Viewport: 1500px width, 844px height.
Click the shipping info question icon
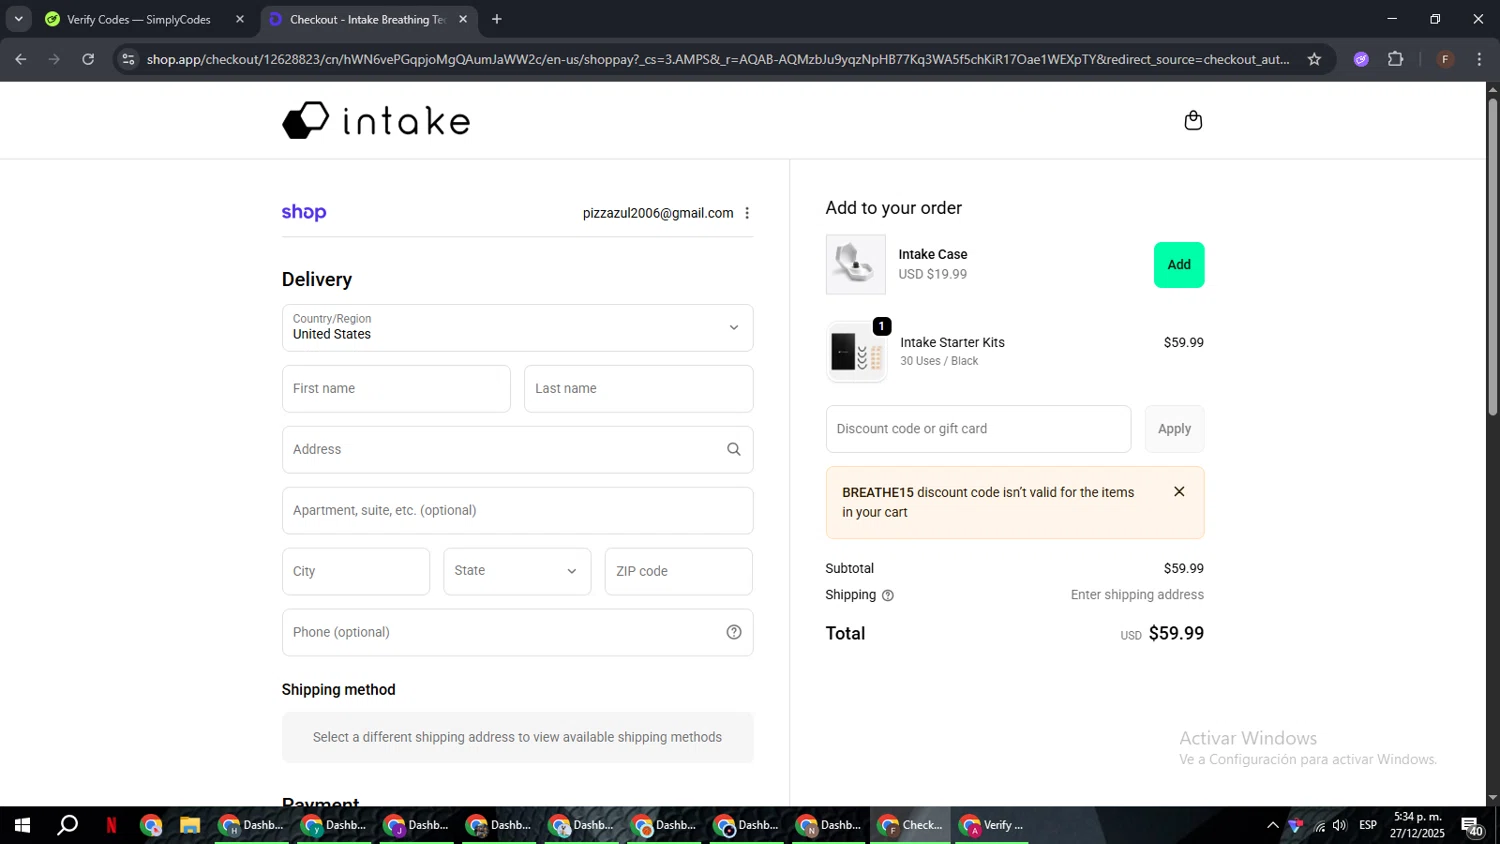[888, 595]
